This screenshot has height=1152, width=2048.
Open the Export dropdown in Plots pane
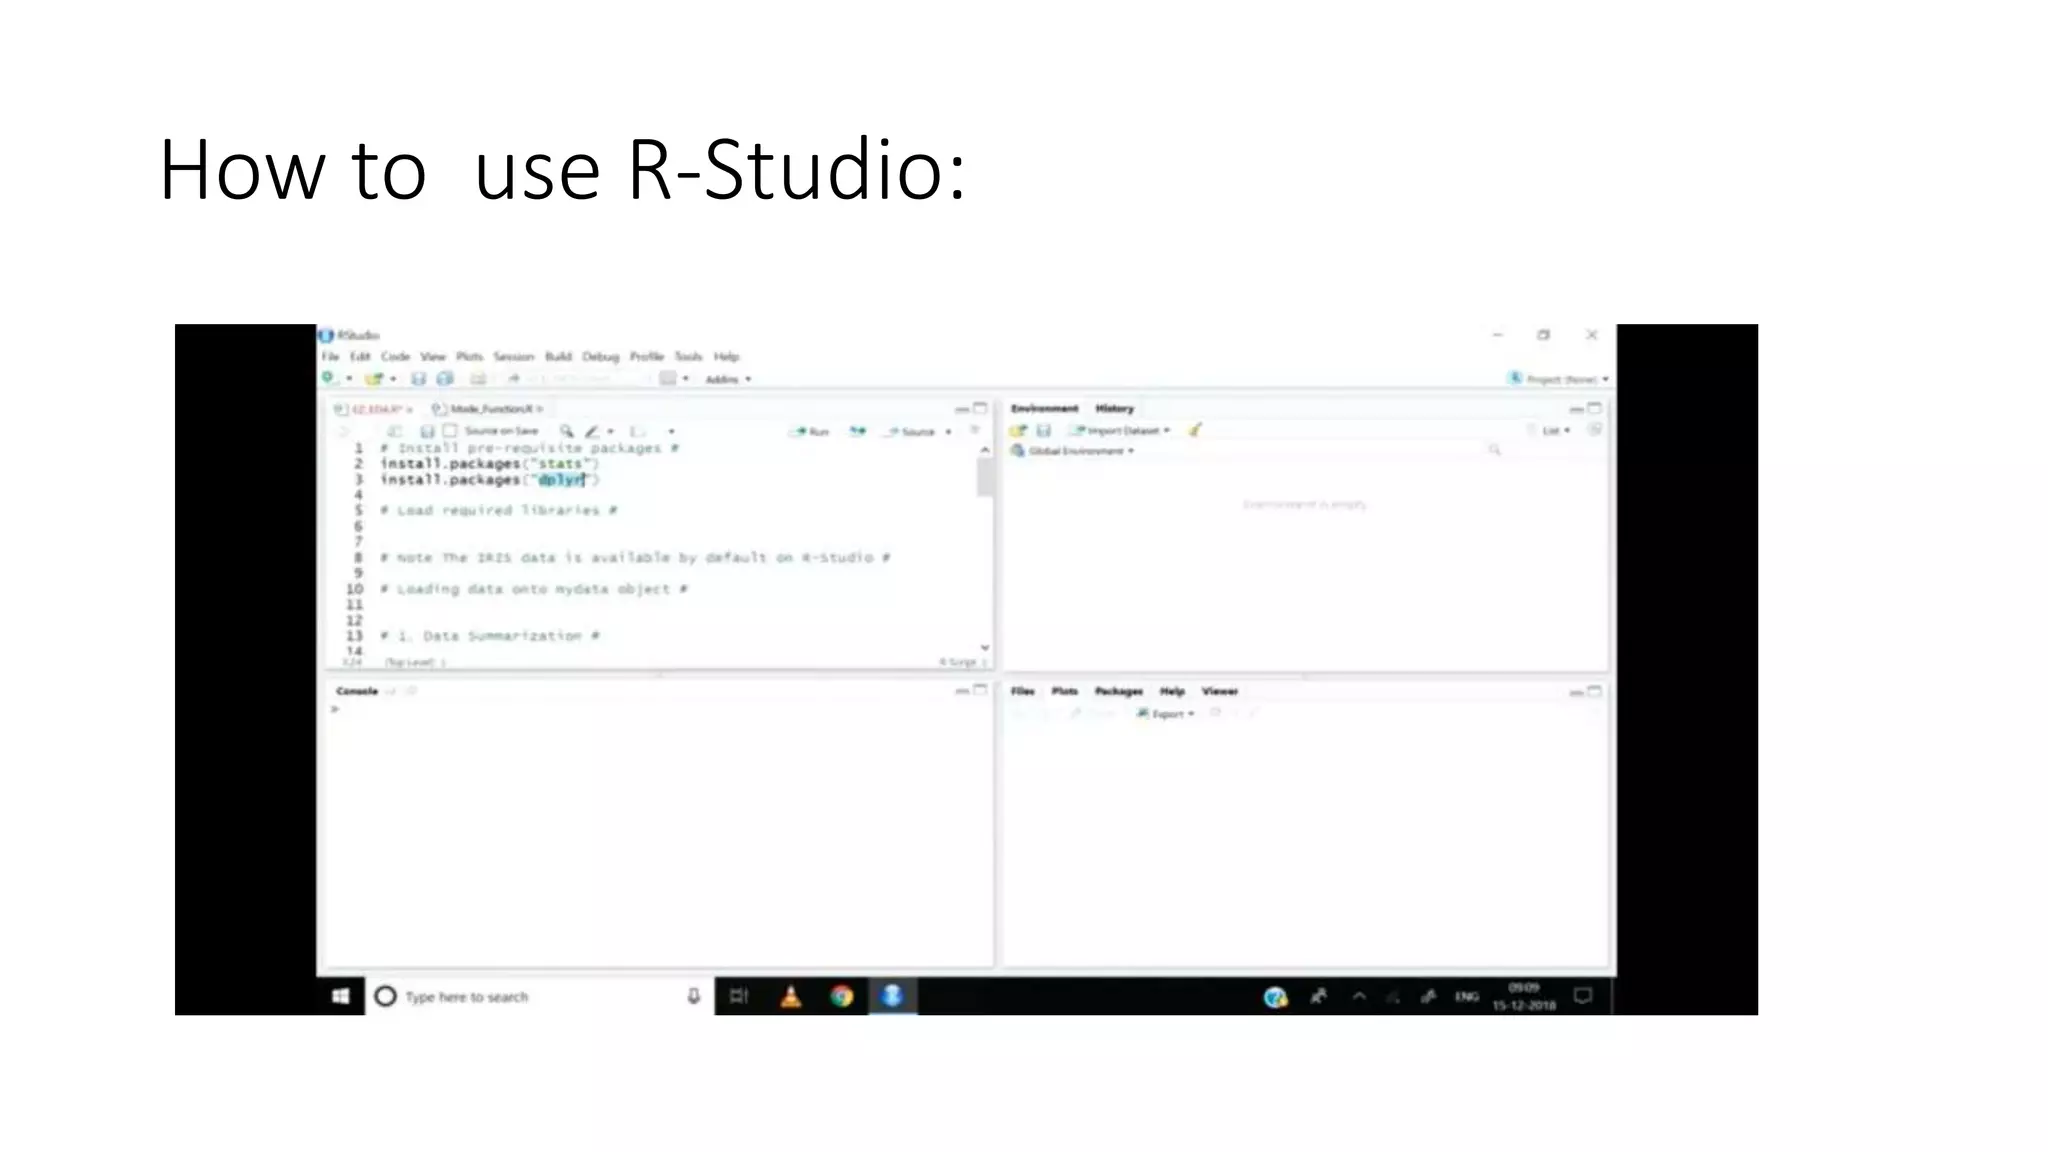(1165, 714)
